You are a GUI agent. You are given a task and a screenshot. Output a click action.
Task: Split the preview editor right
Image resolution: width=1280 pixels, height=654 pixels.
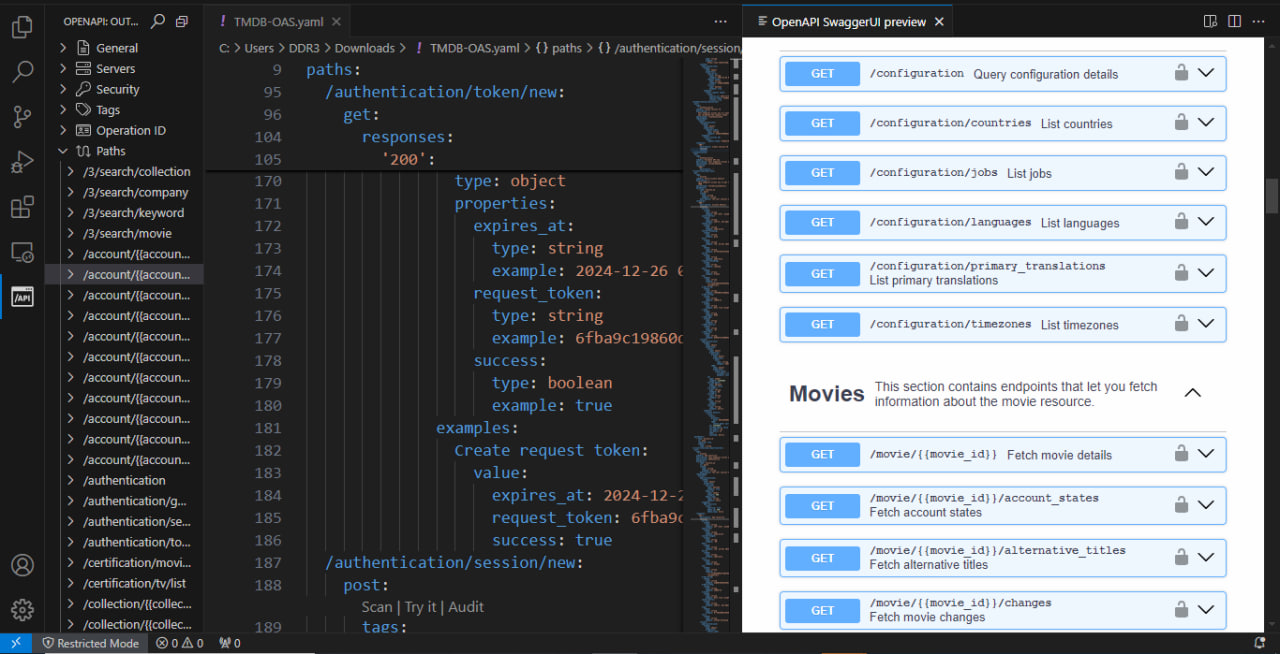coord(1235,21)
